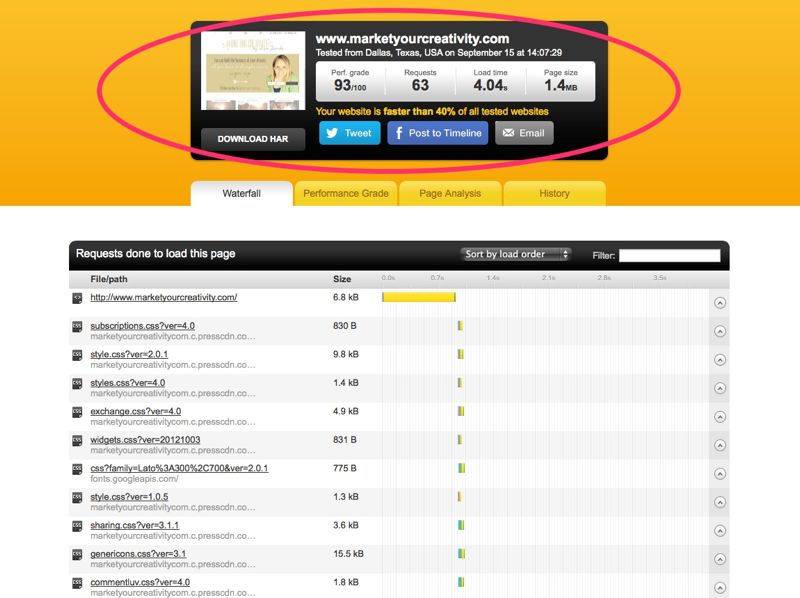
Task: Expand details for sharing.css row
Action: pos(720,531)
